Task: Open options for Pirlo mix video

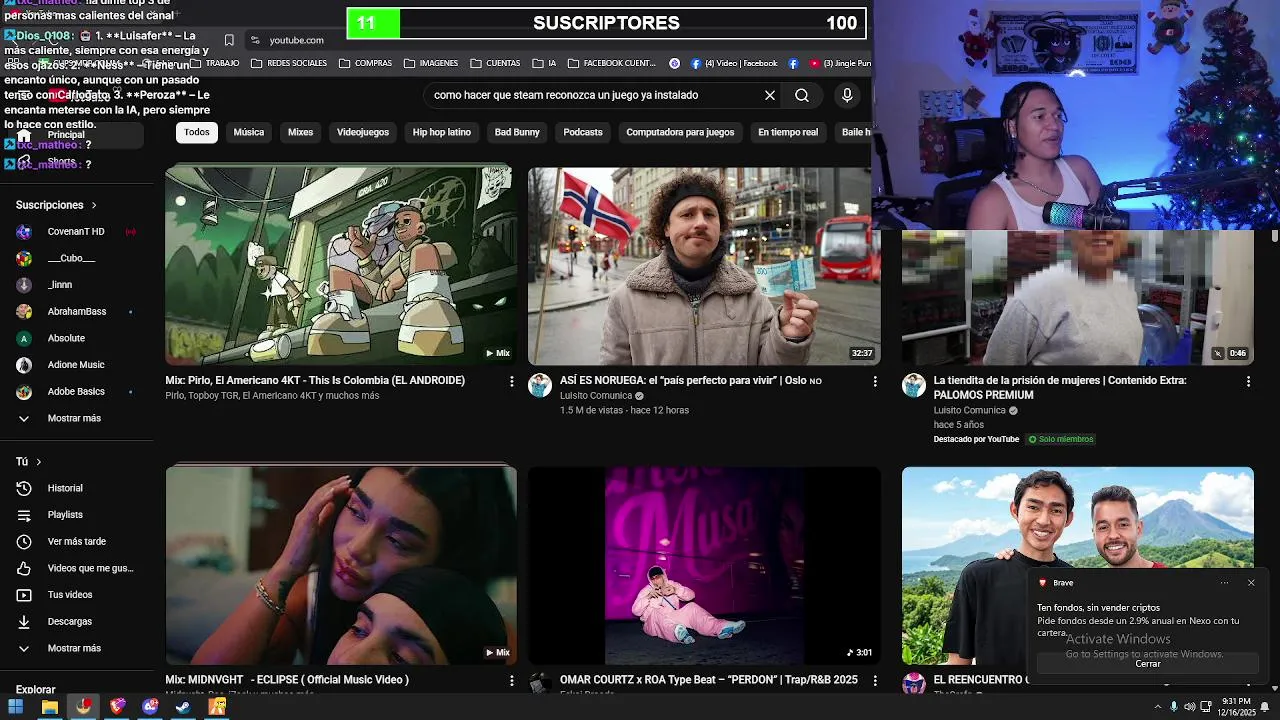Action: (x=511, y=381)
